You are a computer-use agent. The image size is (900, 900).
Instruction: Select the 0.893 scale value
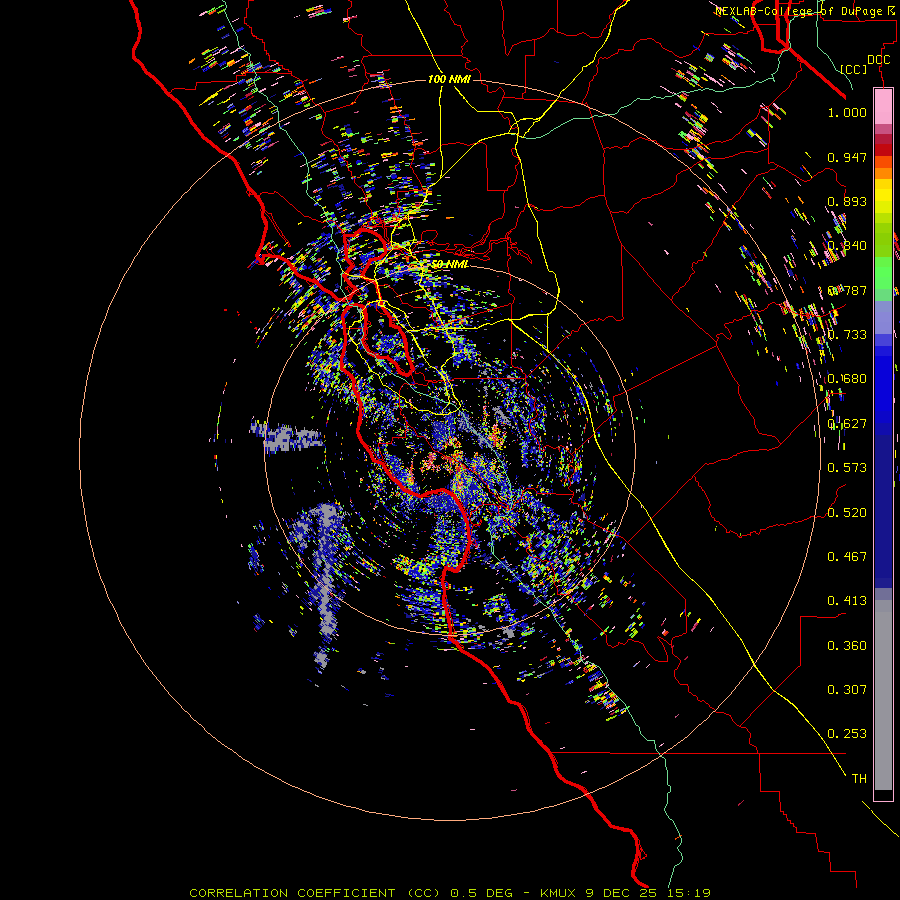point(847,201)
